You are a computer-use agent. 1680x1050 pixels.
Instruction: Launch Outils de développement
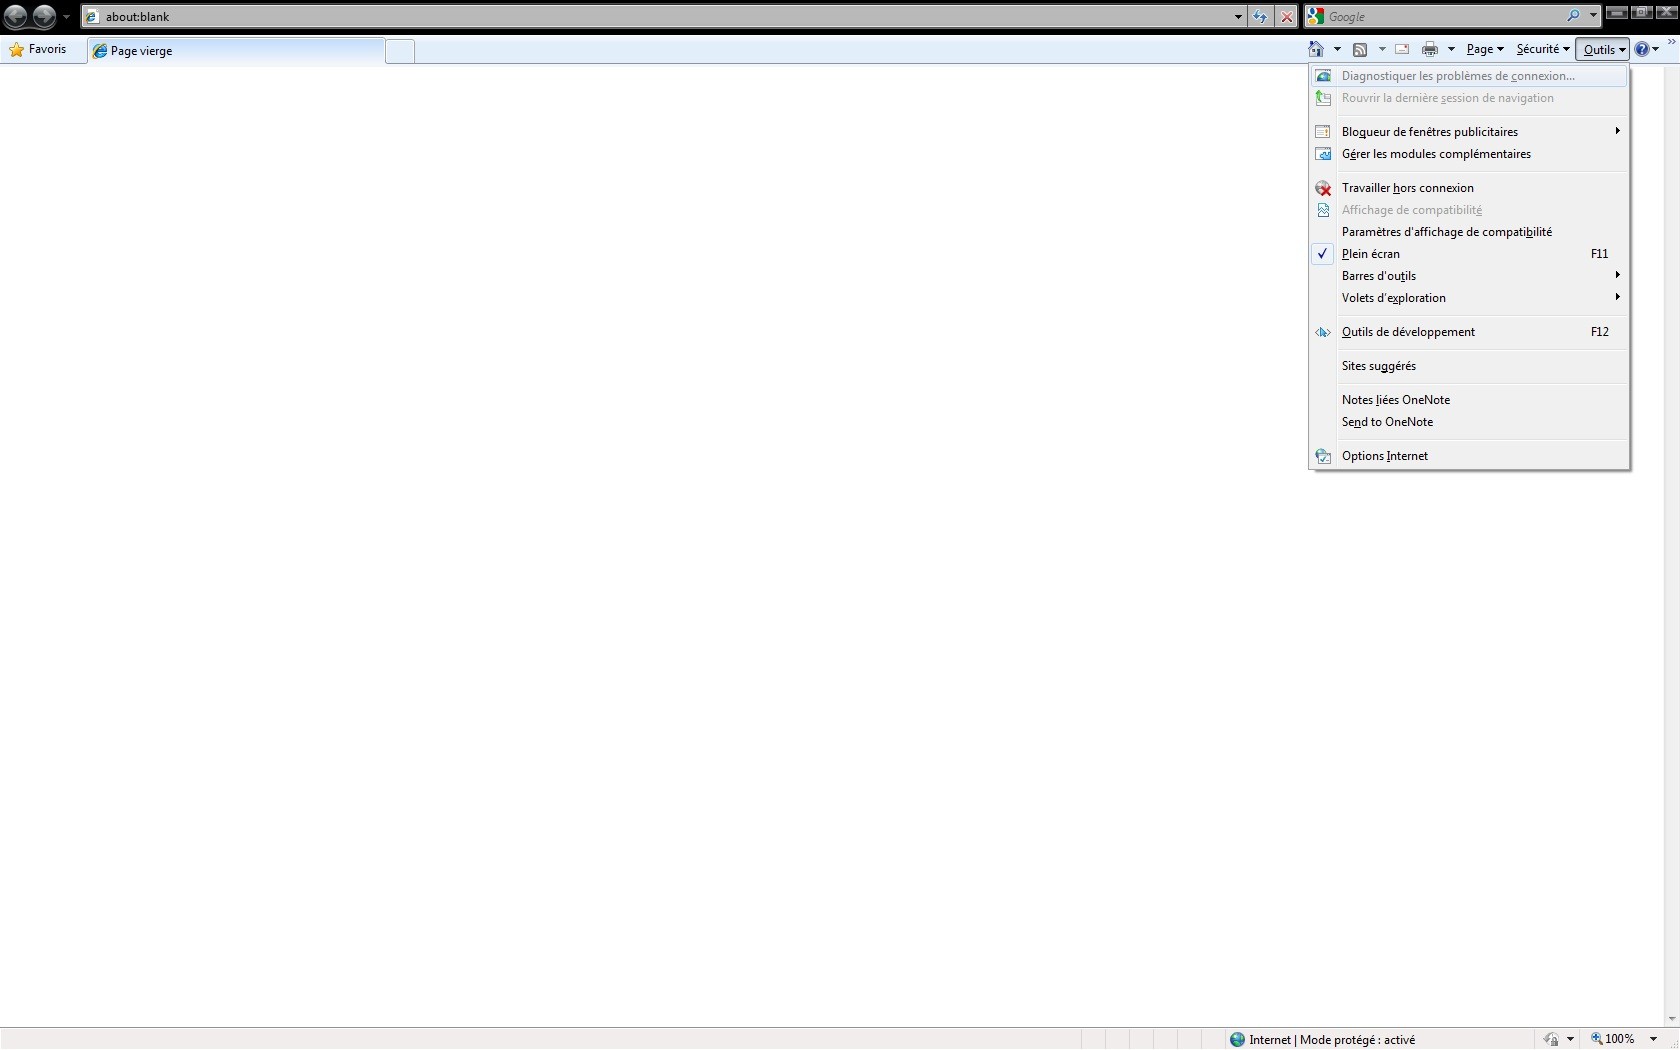coord(1469,332)
